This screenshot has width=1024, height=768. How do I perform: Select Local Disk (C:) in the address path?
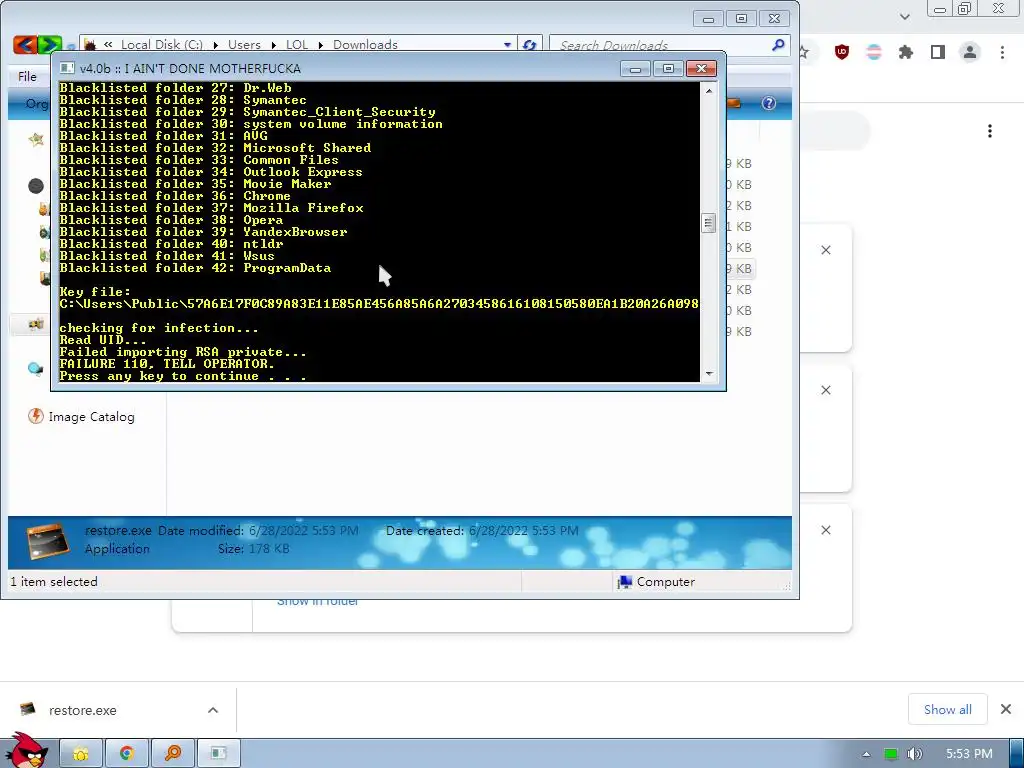(161, 44)
